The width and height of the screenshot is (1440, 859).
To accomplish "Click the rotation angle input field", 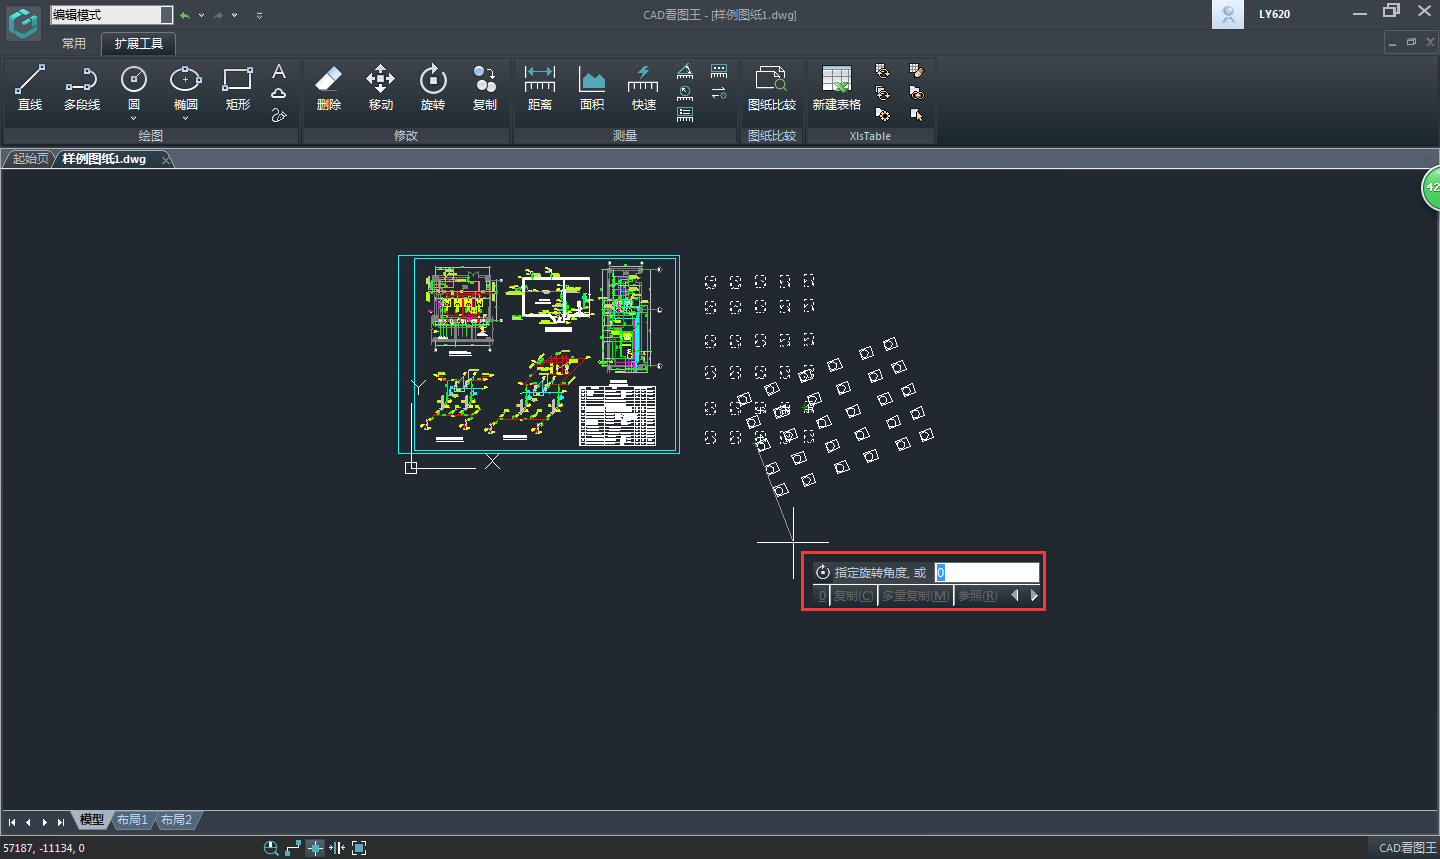I will [x=987, y=573].
